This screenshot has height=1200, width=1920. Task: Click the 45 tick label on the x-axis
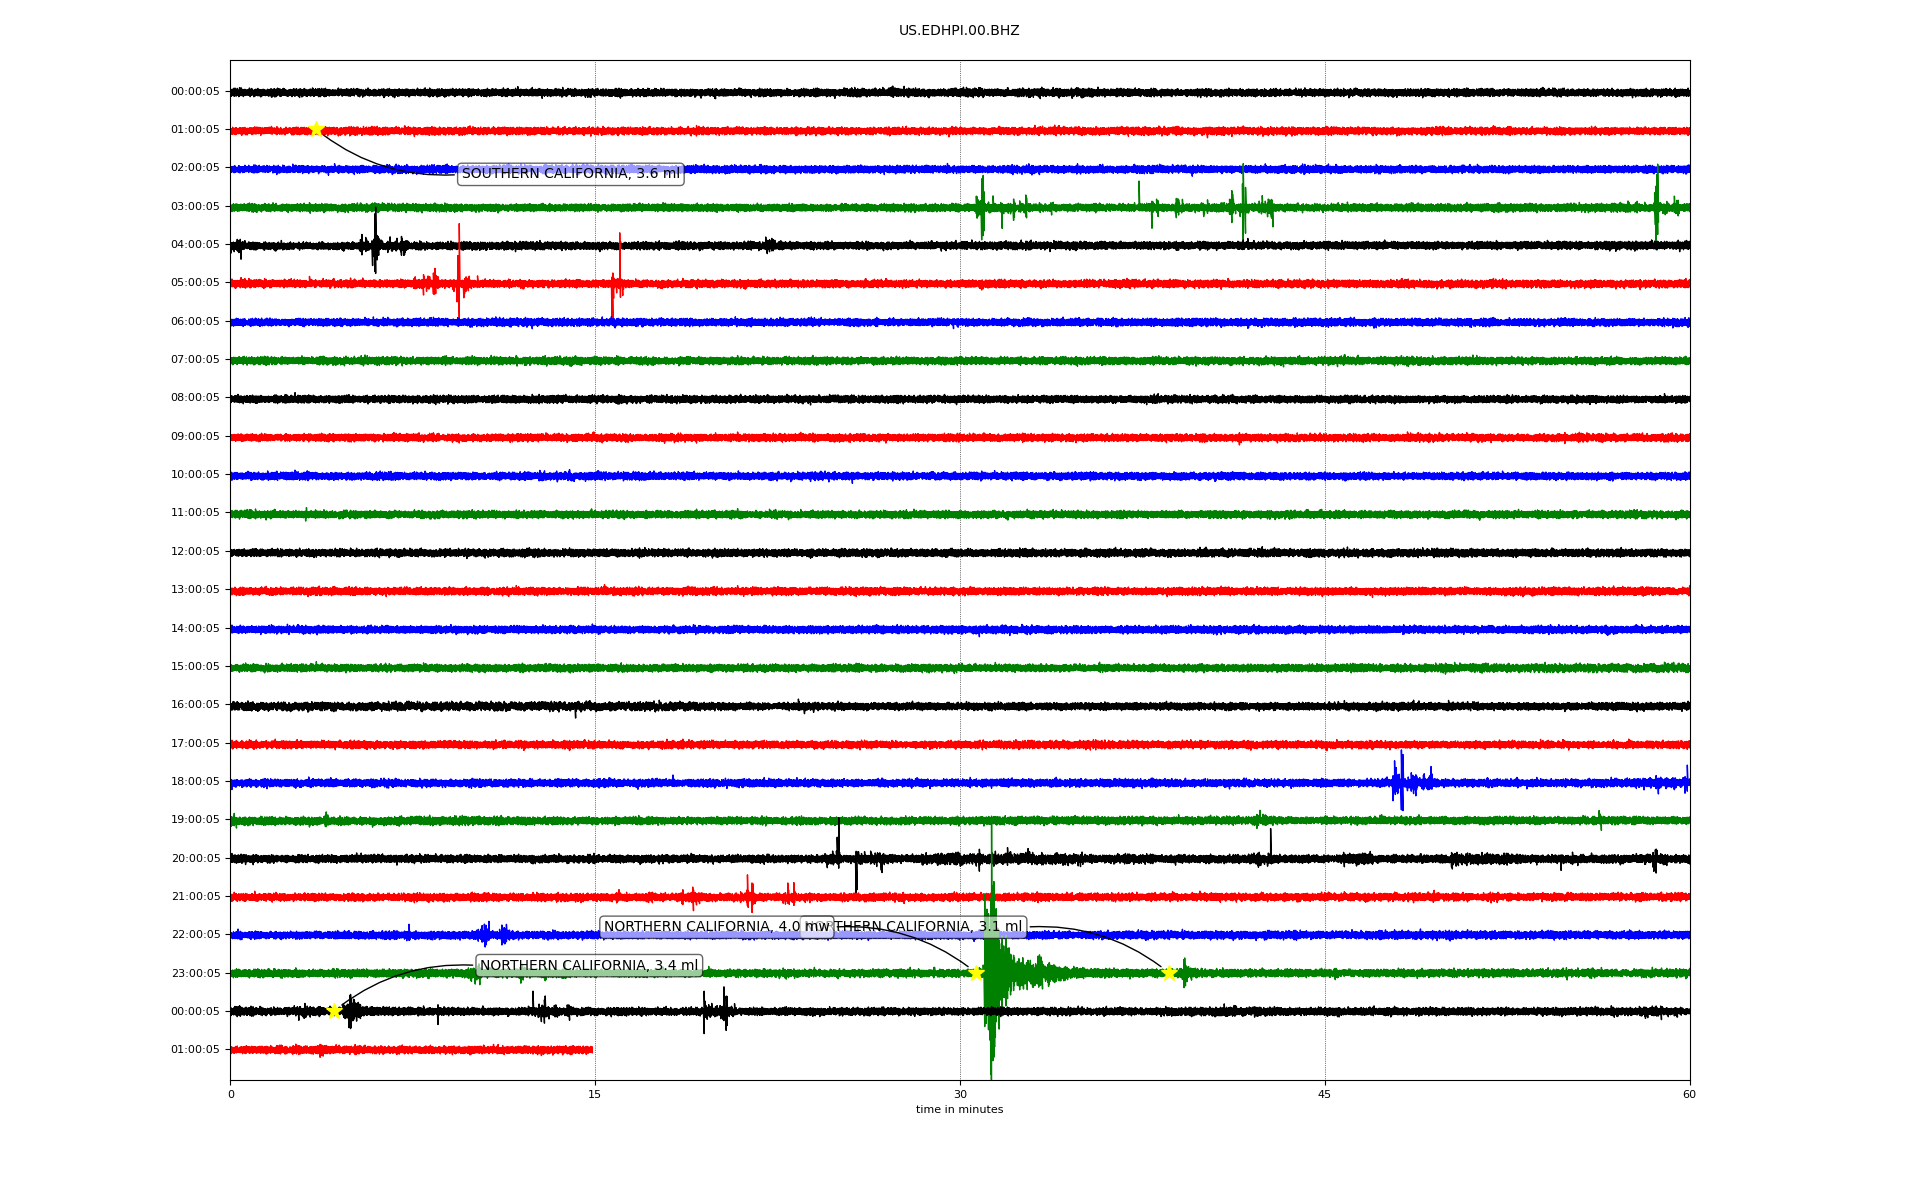(x=1325, y=1094)
